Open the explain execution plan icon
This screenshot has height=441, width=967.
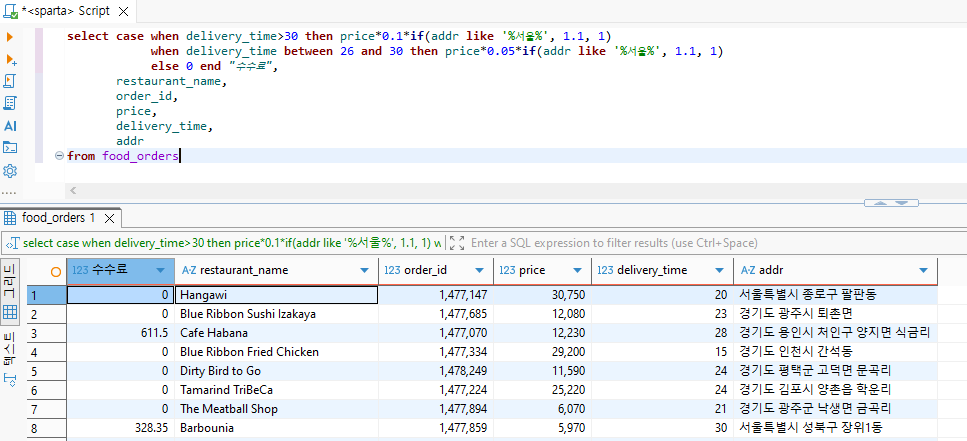pos(10,103)
